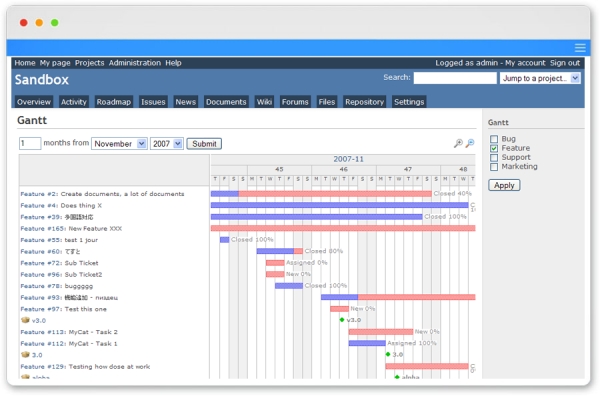Click the Sandbox project title
This screenshot has height=396, width=600.
[42, 80]
